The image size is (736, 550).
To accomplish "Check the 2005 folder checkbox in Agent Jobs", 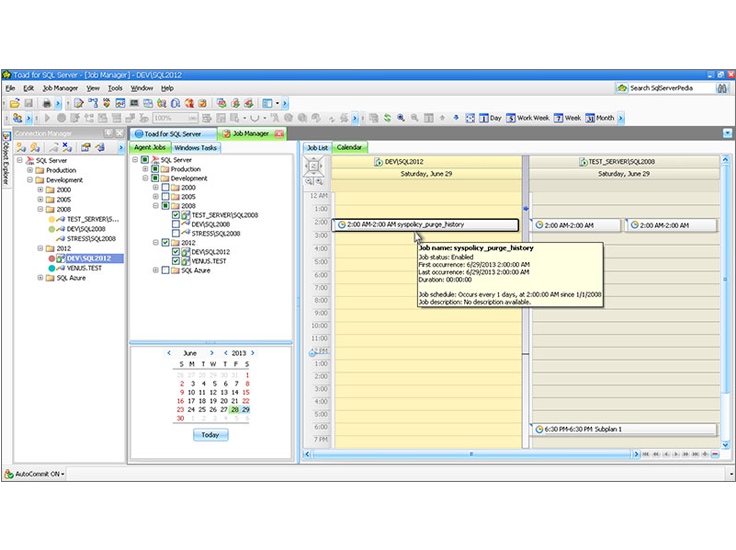I will tap(165, 197).
